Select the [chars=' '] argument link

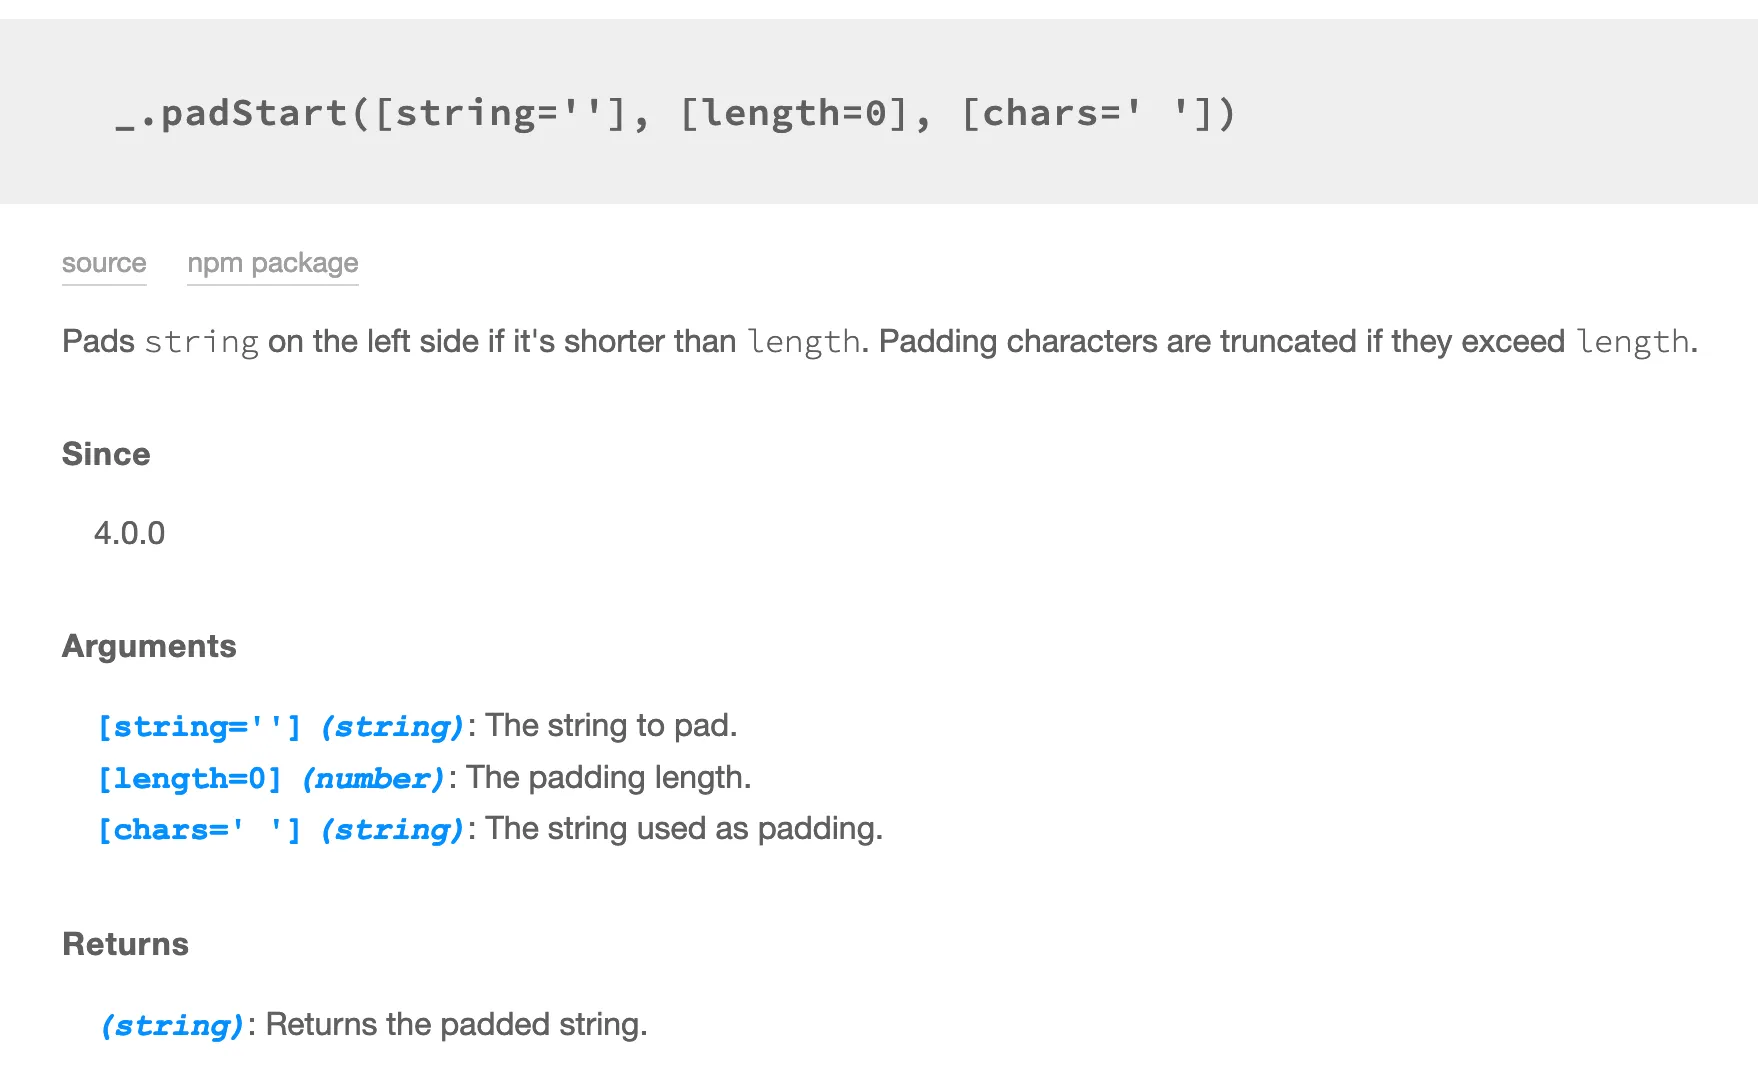pos(199,829)
